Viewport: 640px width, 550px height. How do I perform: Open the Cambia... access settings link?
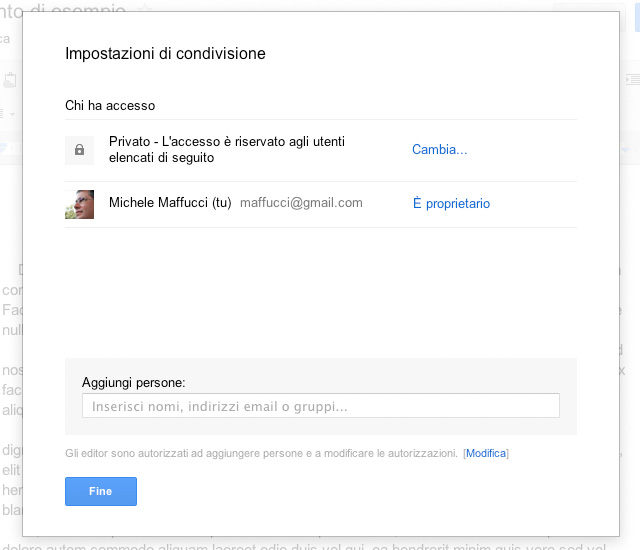pos(439,150)
